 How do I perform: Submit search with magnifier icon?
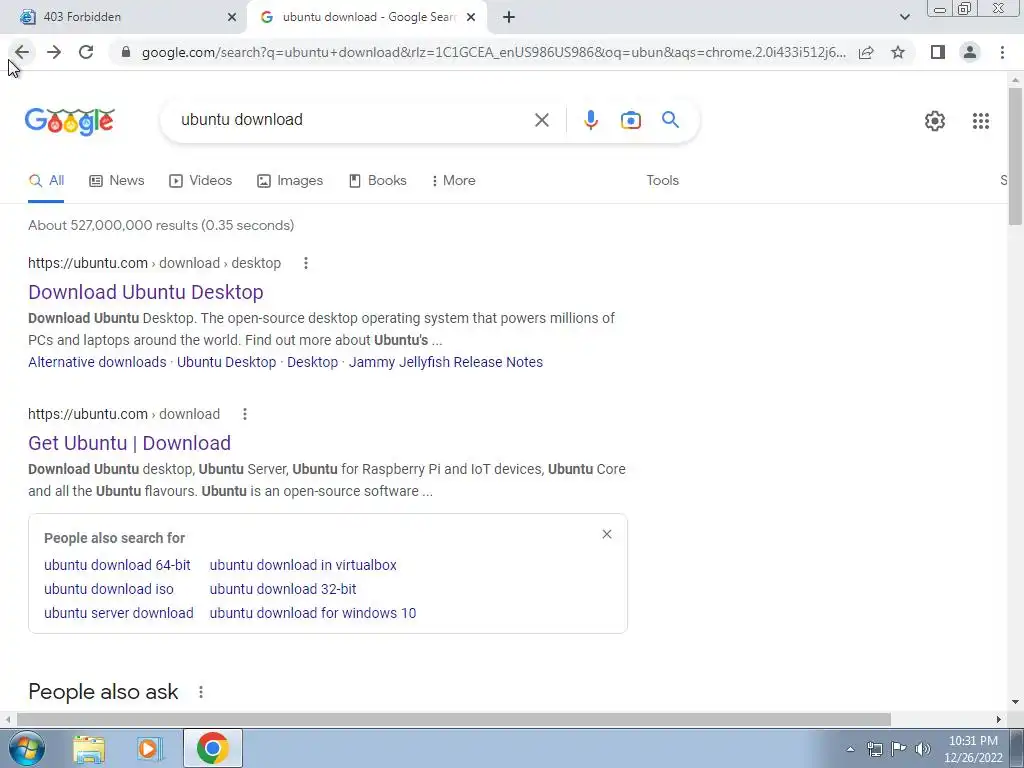coord(670,120)
